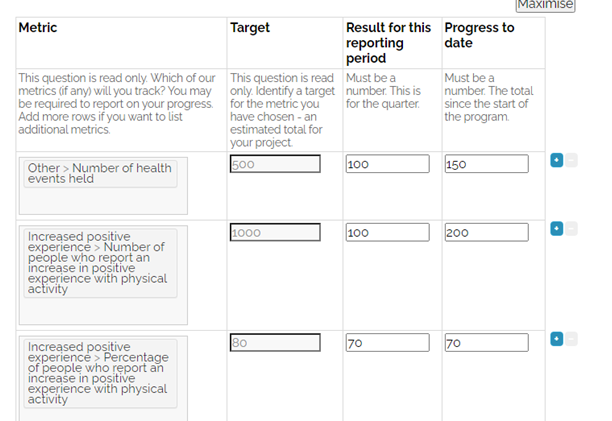Edit quarterly result for Number of people metric
The image size is (612, 421).
coord(387,233)
